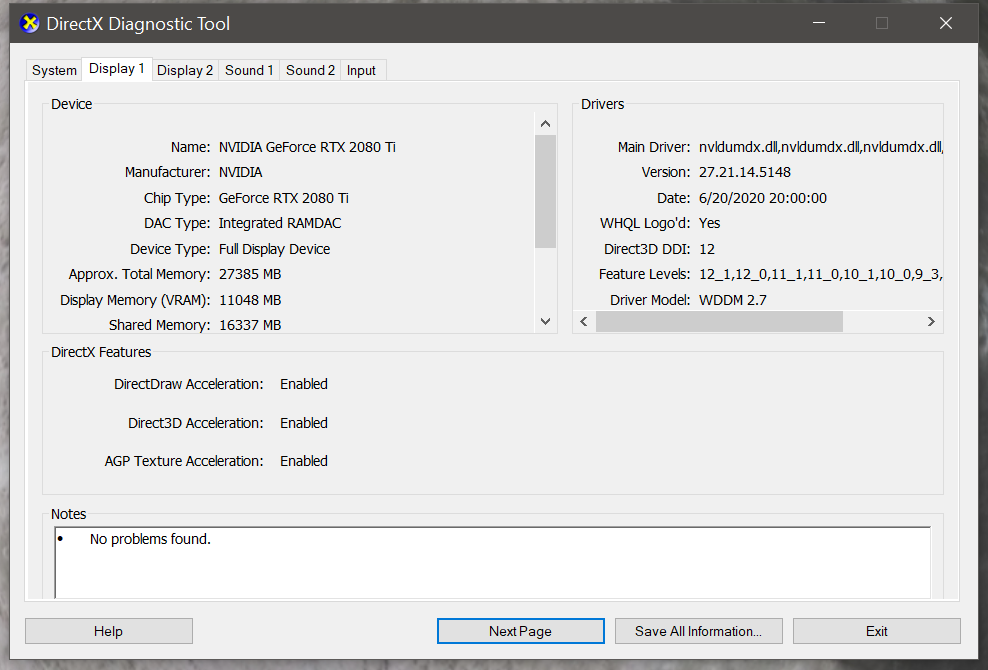
Task: Click Device panel scroll up arrow
Action: point(546,124)
